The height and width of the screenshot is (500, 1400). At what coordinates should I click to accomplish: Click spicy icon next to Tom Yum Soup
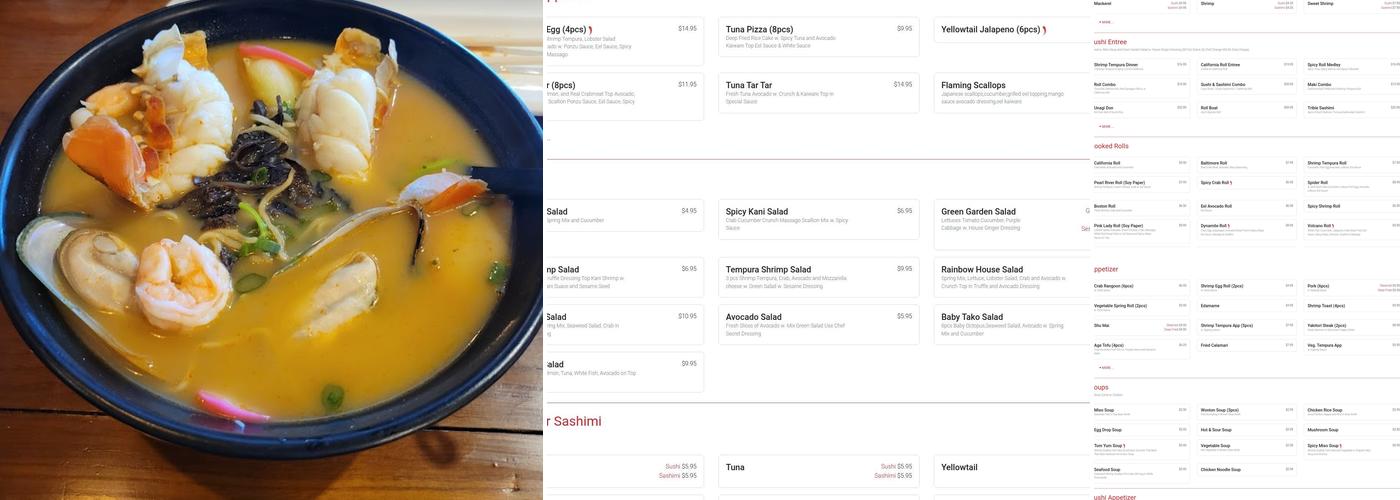(1125, 446)
